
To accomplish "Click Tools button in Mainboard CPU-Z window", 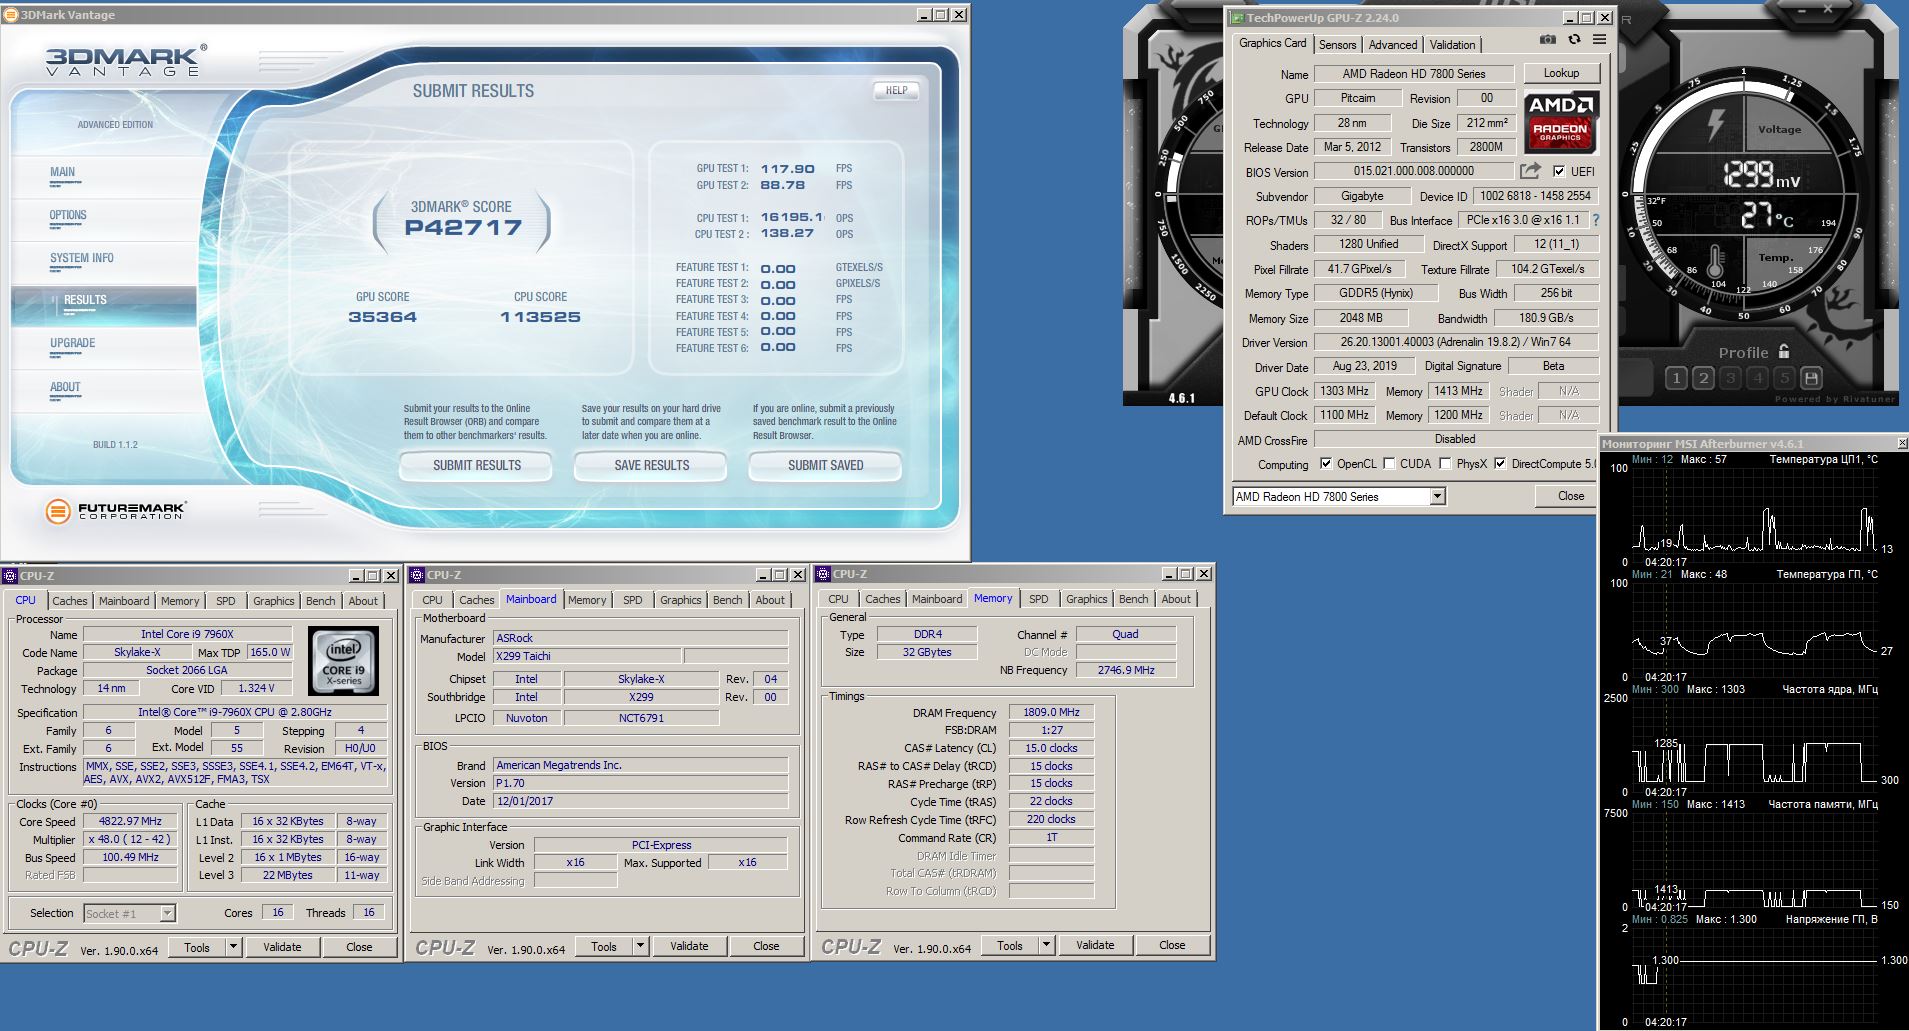I will click(x=603, y=946).
